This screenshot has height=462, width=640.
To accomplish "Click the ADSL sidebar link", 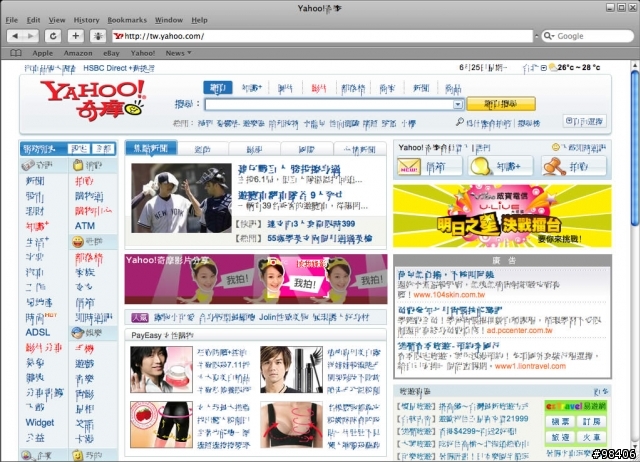I will (38, 332).
